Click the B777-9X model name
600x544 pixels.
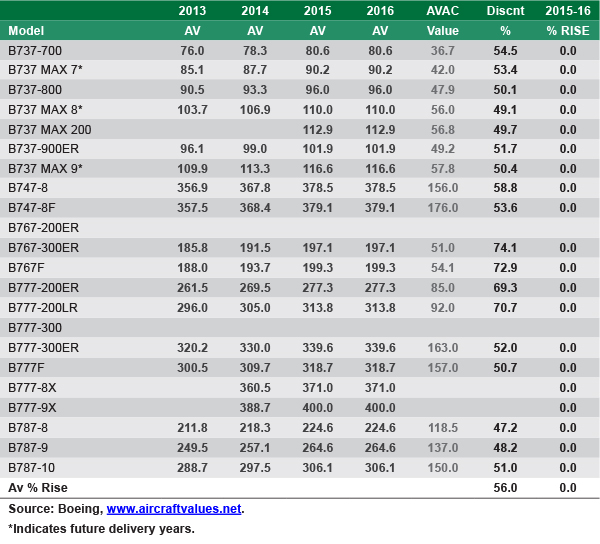pyautogui.click(x=35, y=408)
